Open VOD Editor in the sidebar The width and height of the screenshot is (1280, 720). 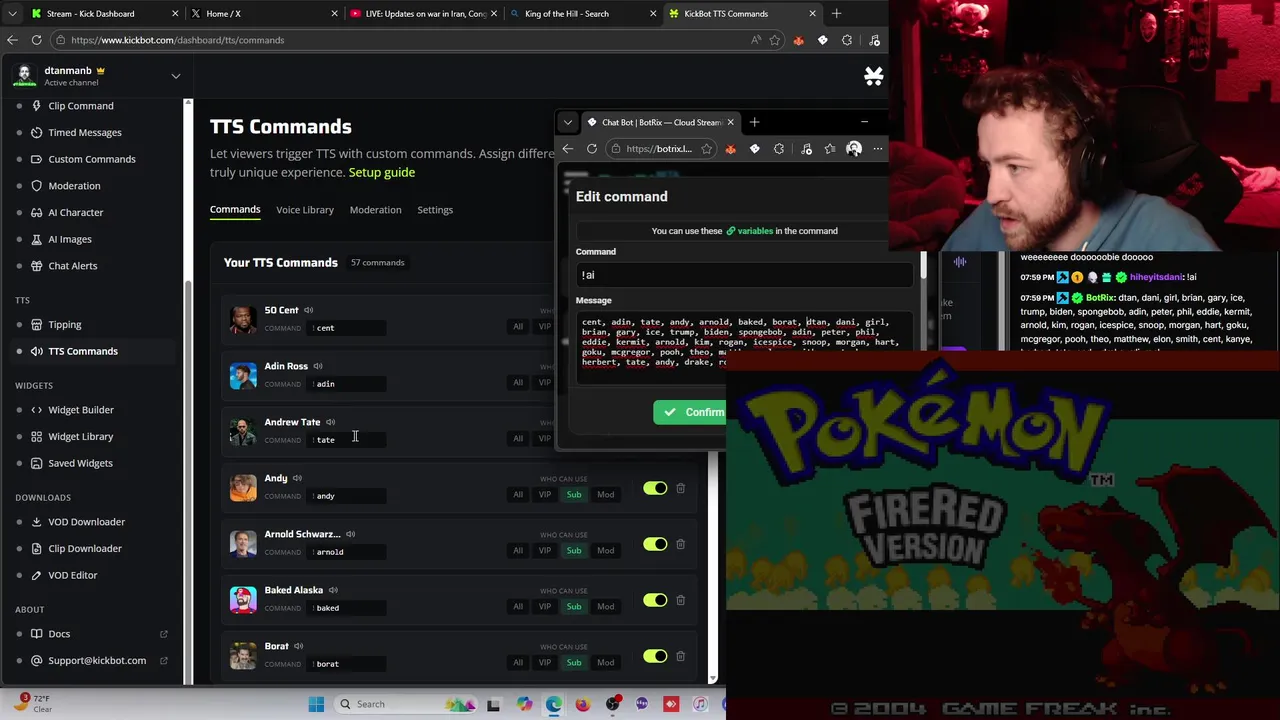[x=72, y=575]
